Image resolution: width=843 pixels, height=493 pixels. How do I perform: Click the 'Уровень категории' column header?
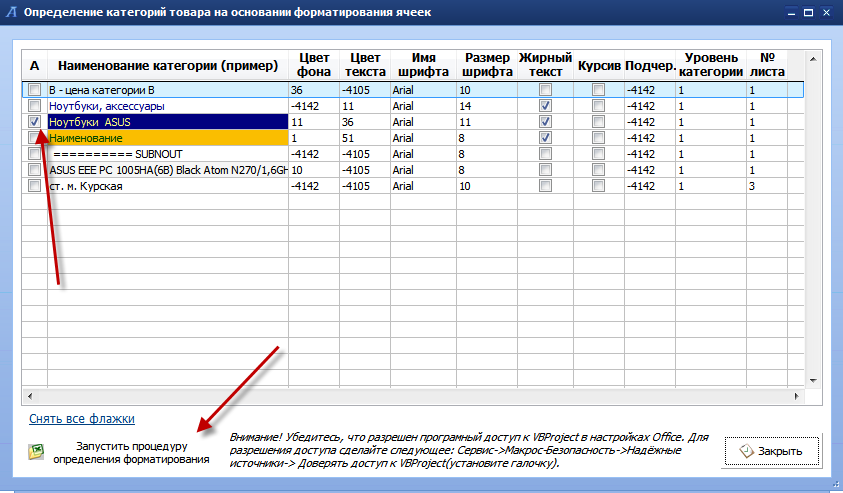point(711,65)
